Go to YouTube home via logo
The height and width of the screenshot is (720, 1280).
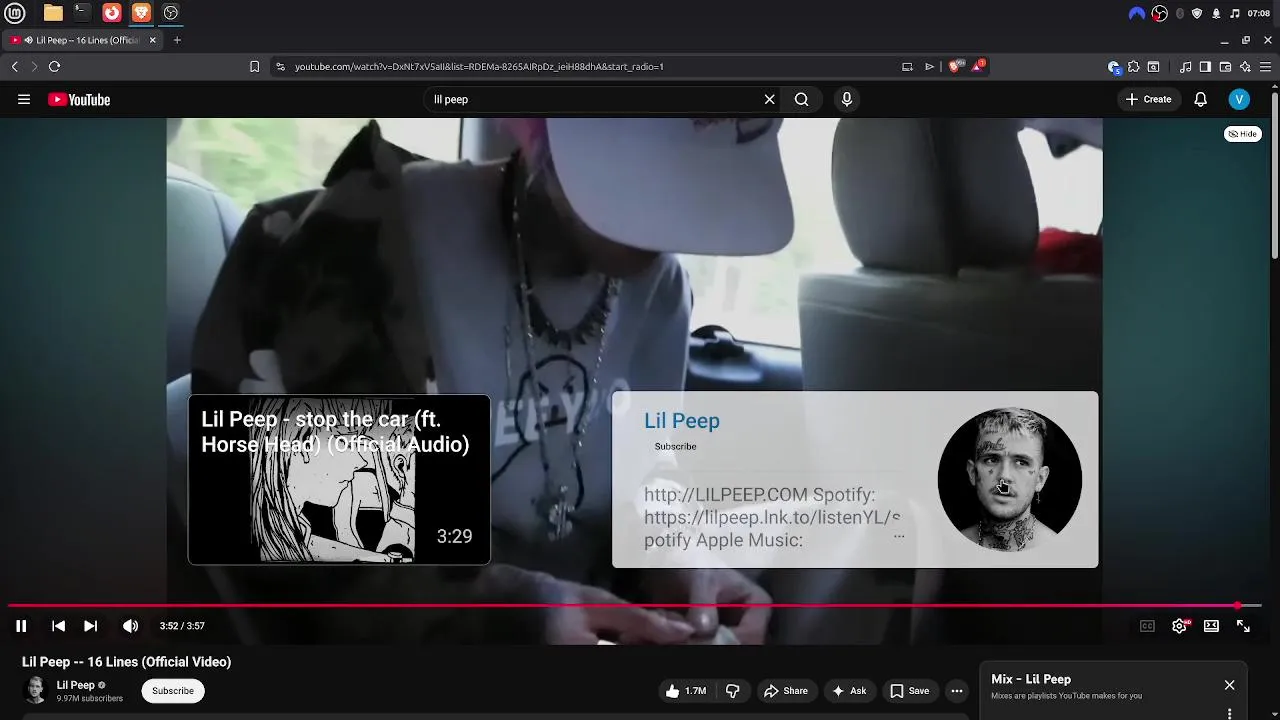point(79,99)
